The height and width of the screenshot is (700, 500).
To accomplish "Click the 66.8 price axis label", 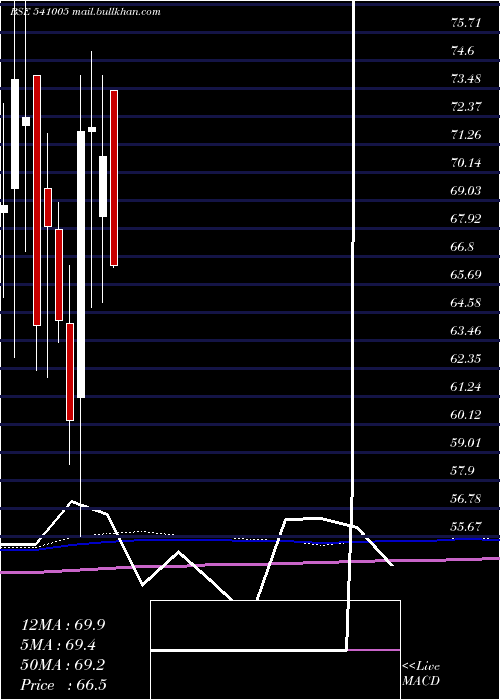I will click(x=462, y=247).
